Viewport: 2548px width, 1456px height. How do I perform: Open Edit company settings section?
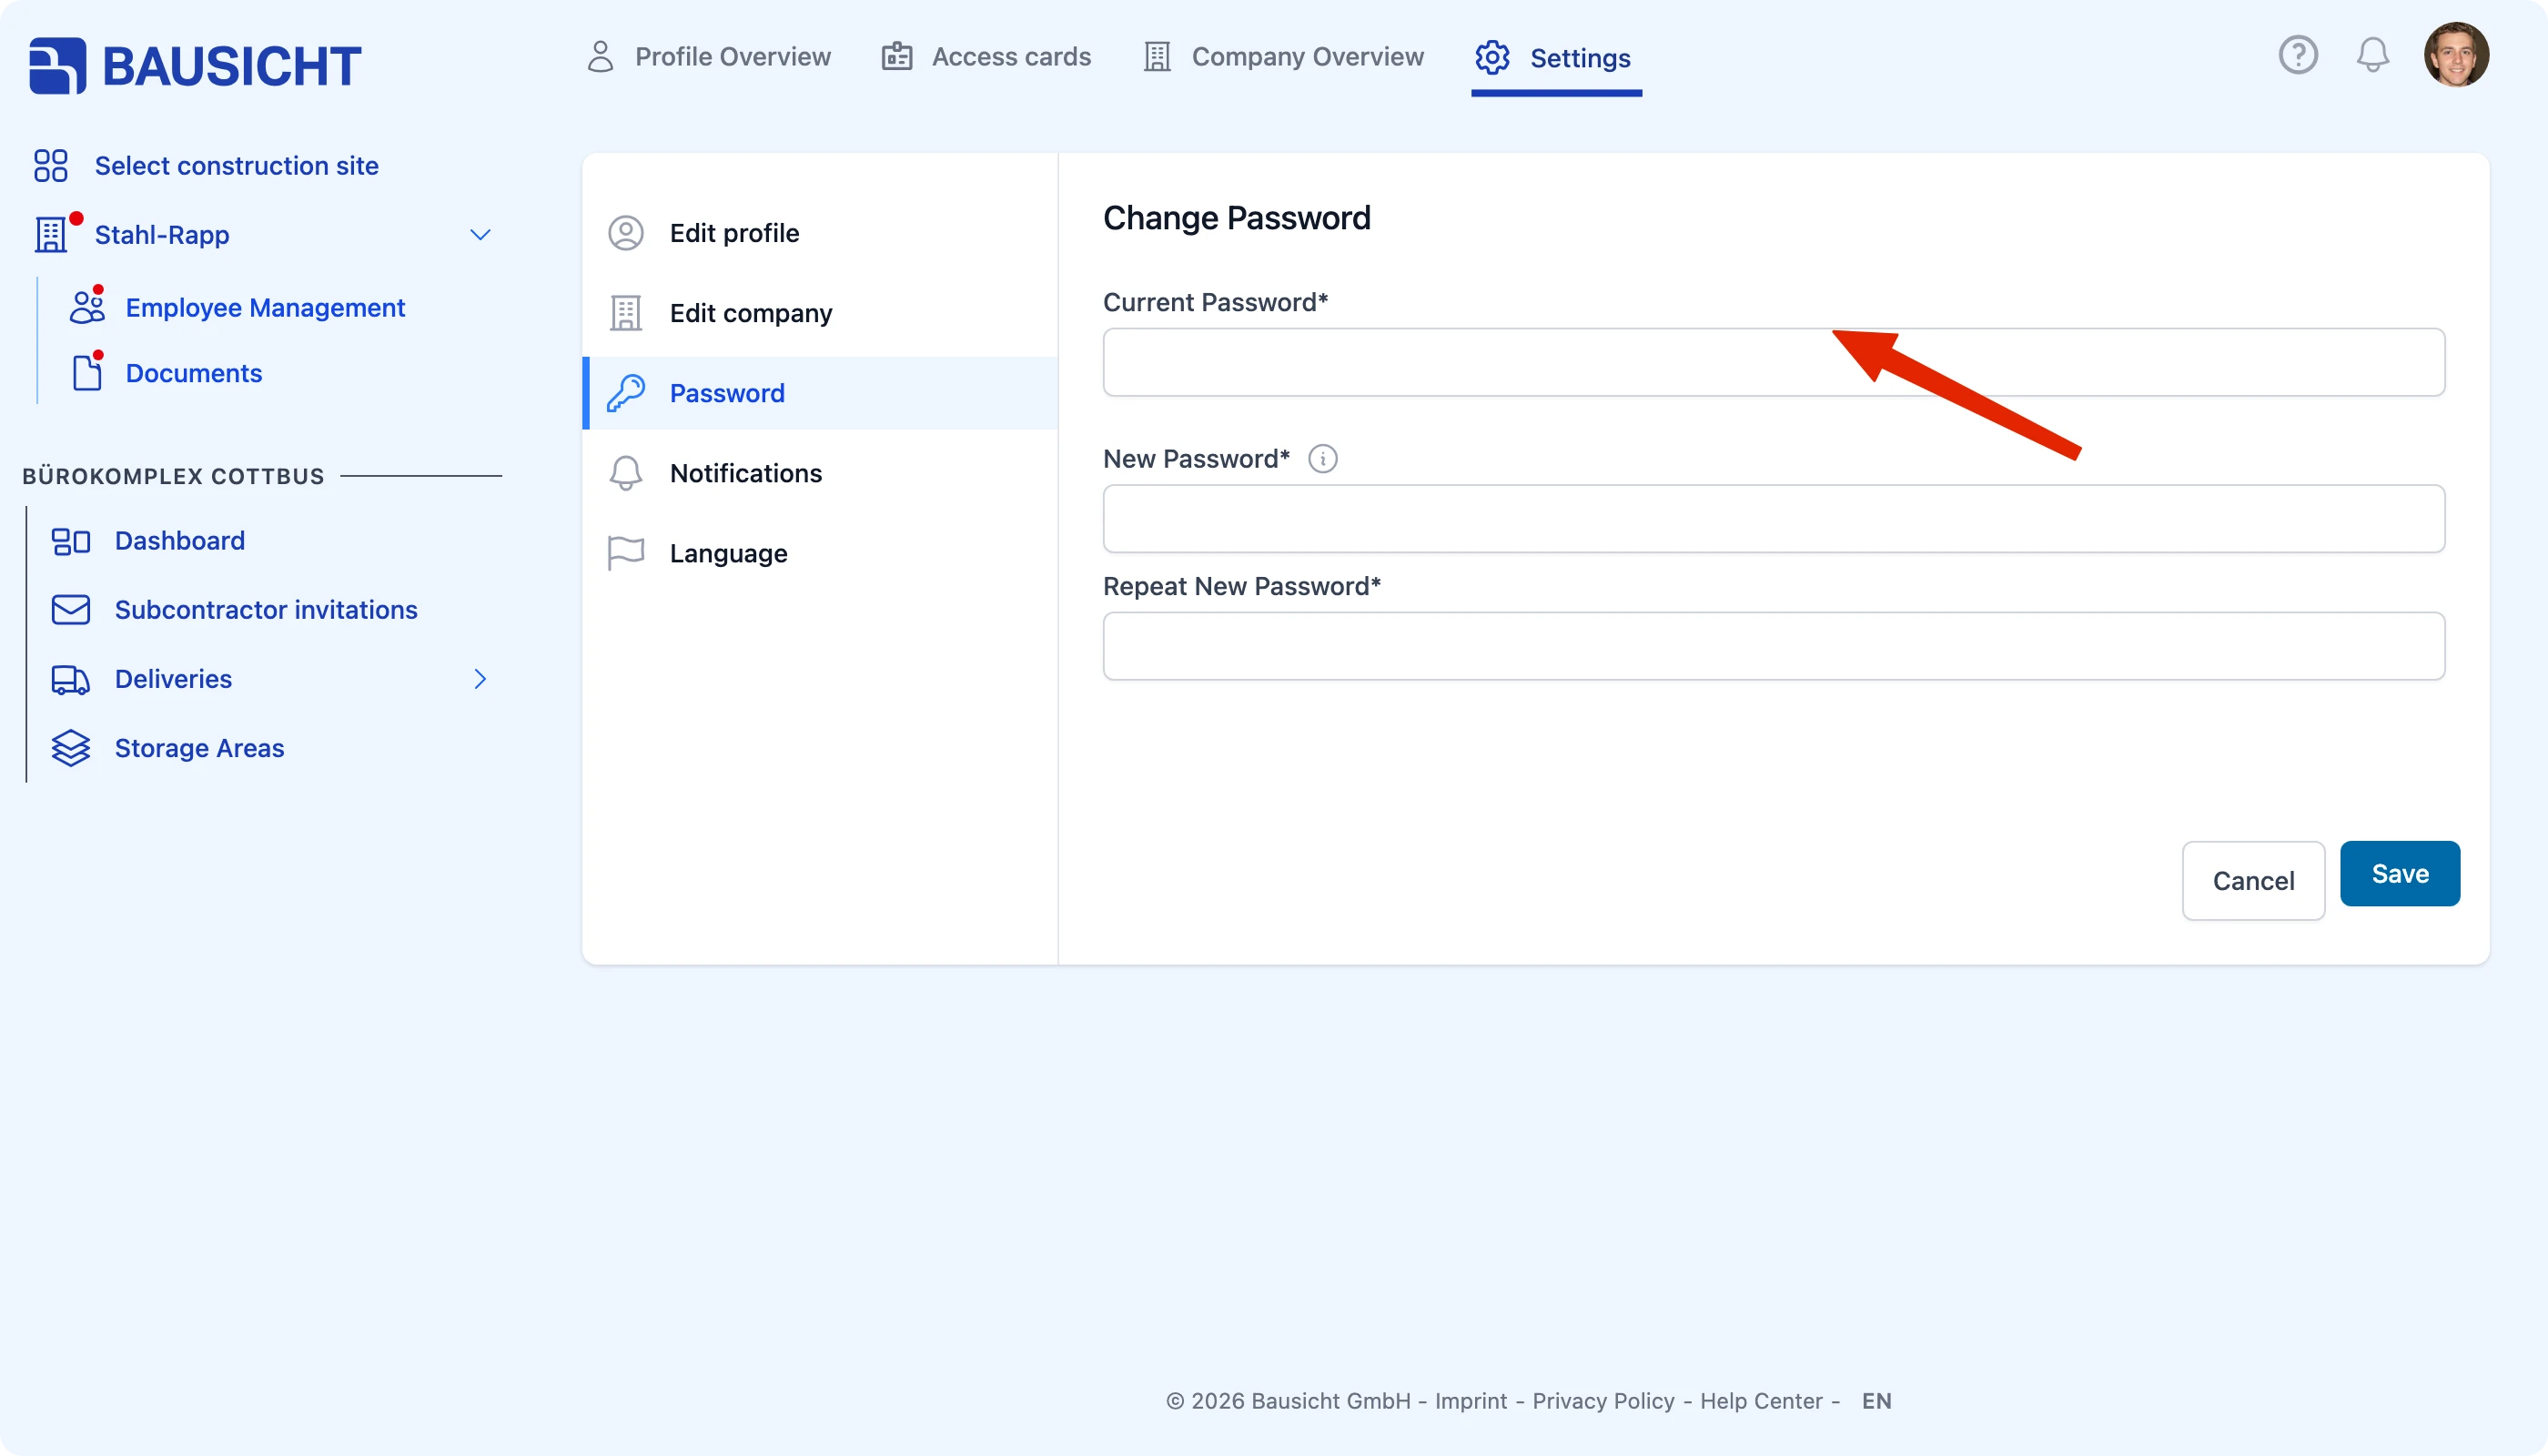click(x=820, y=313)
